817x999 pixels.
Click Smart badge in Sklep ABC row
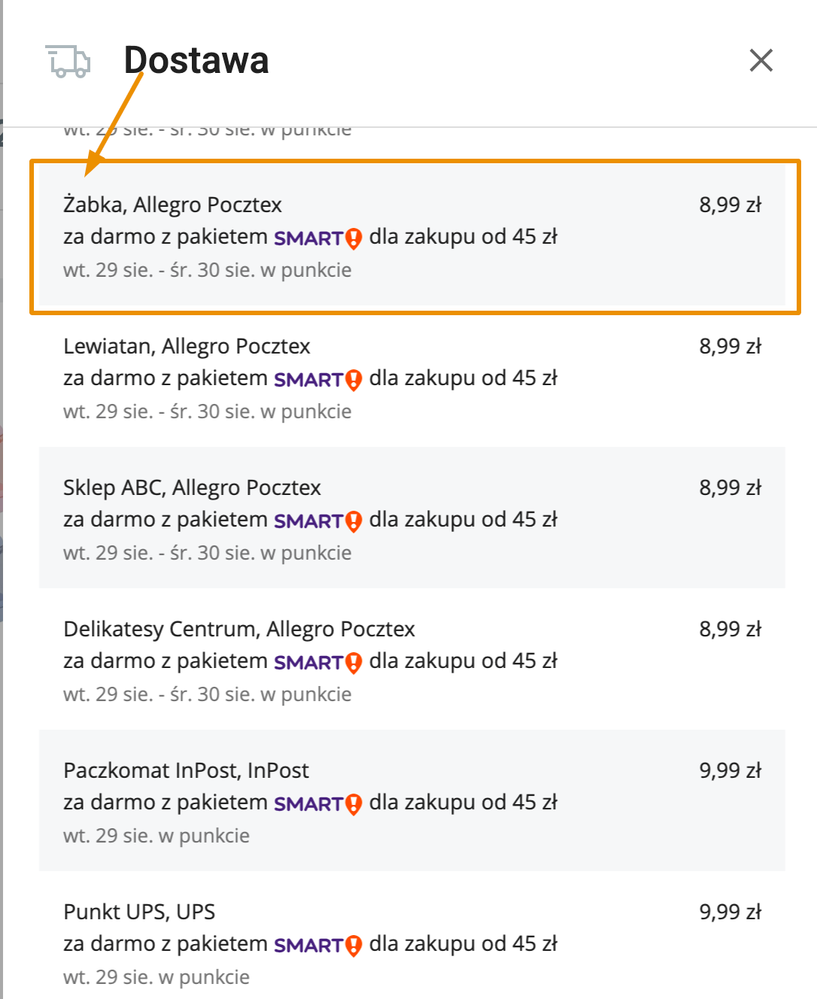pos(318,521)
